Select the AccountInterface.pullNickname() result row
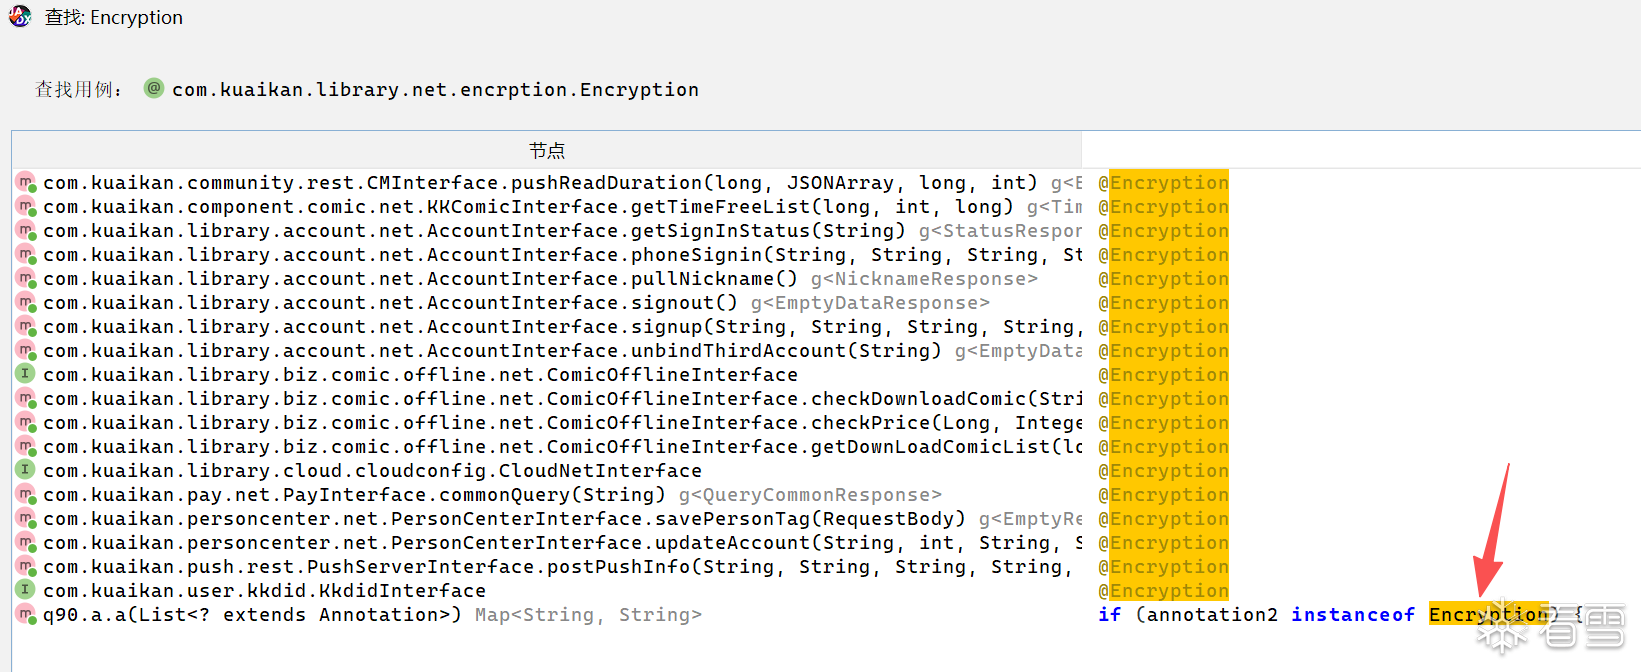The width and height of the screenshot is (1641, 672). [540, 279]
